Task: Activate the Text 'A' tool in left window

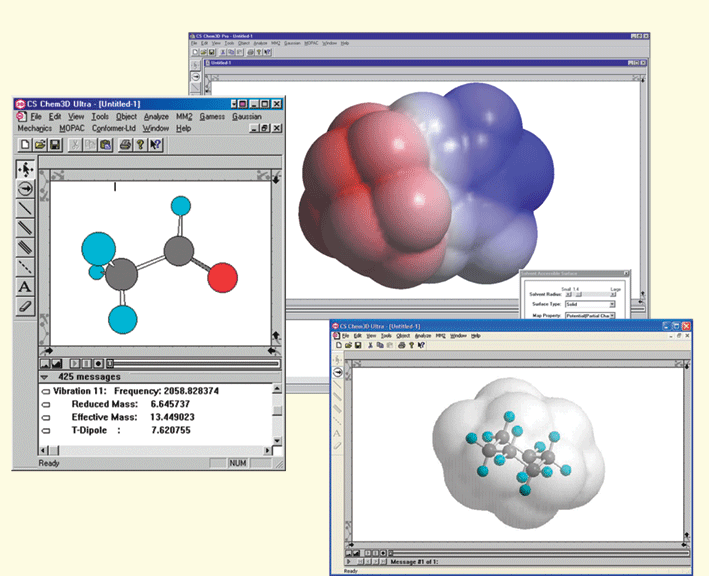Action: click(25, 287)
